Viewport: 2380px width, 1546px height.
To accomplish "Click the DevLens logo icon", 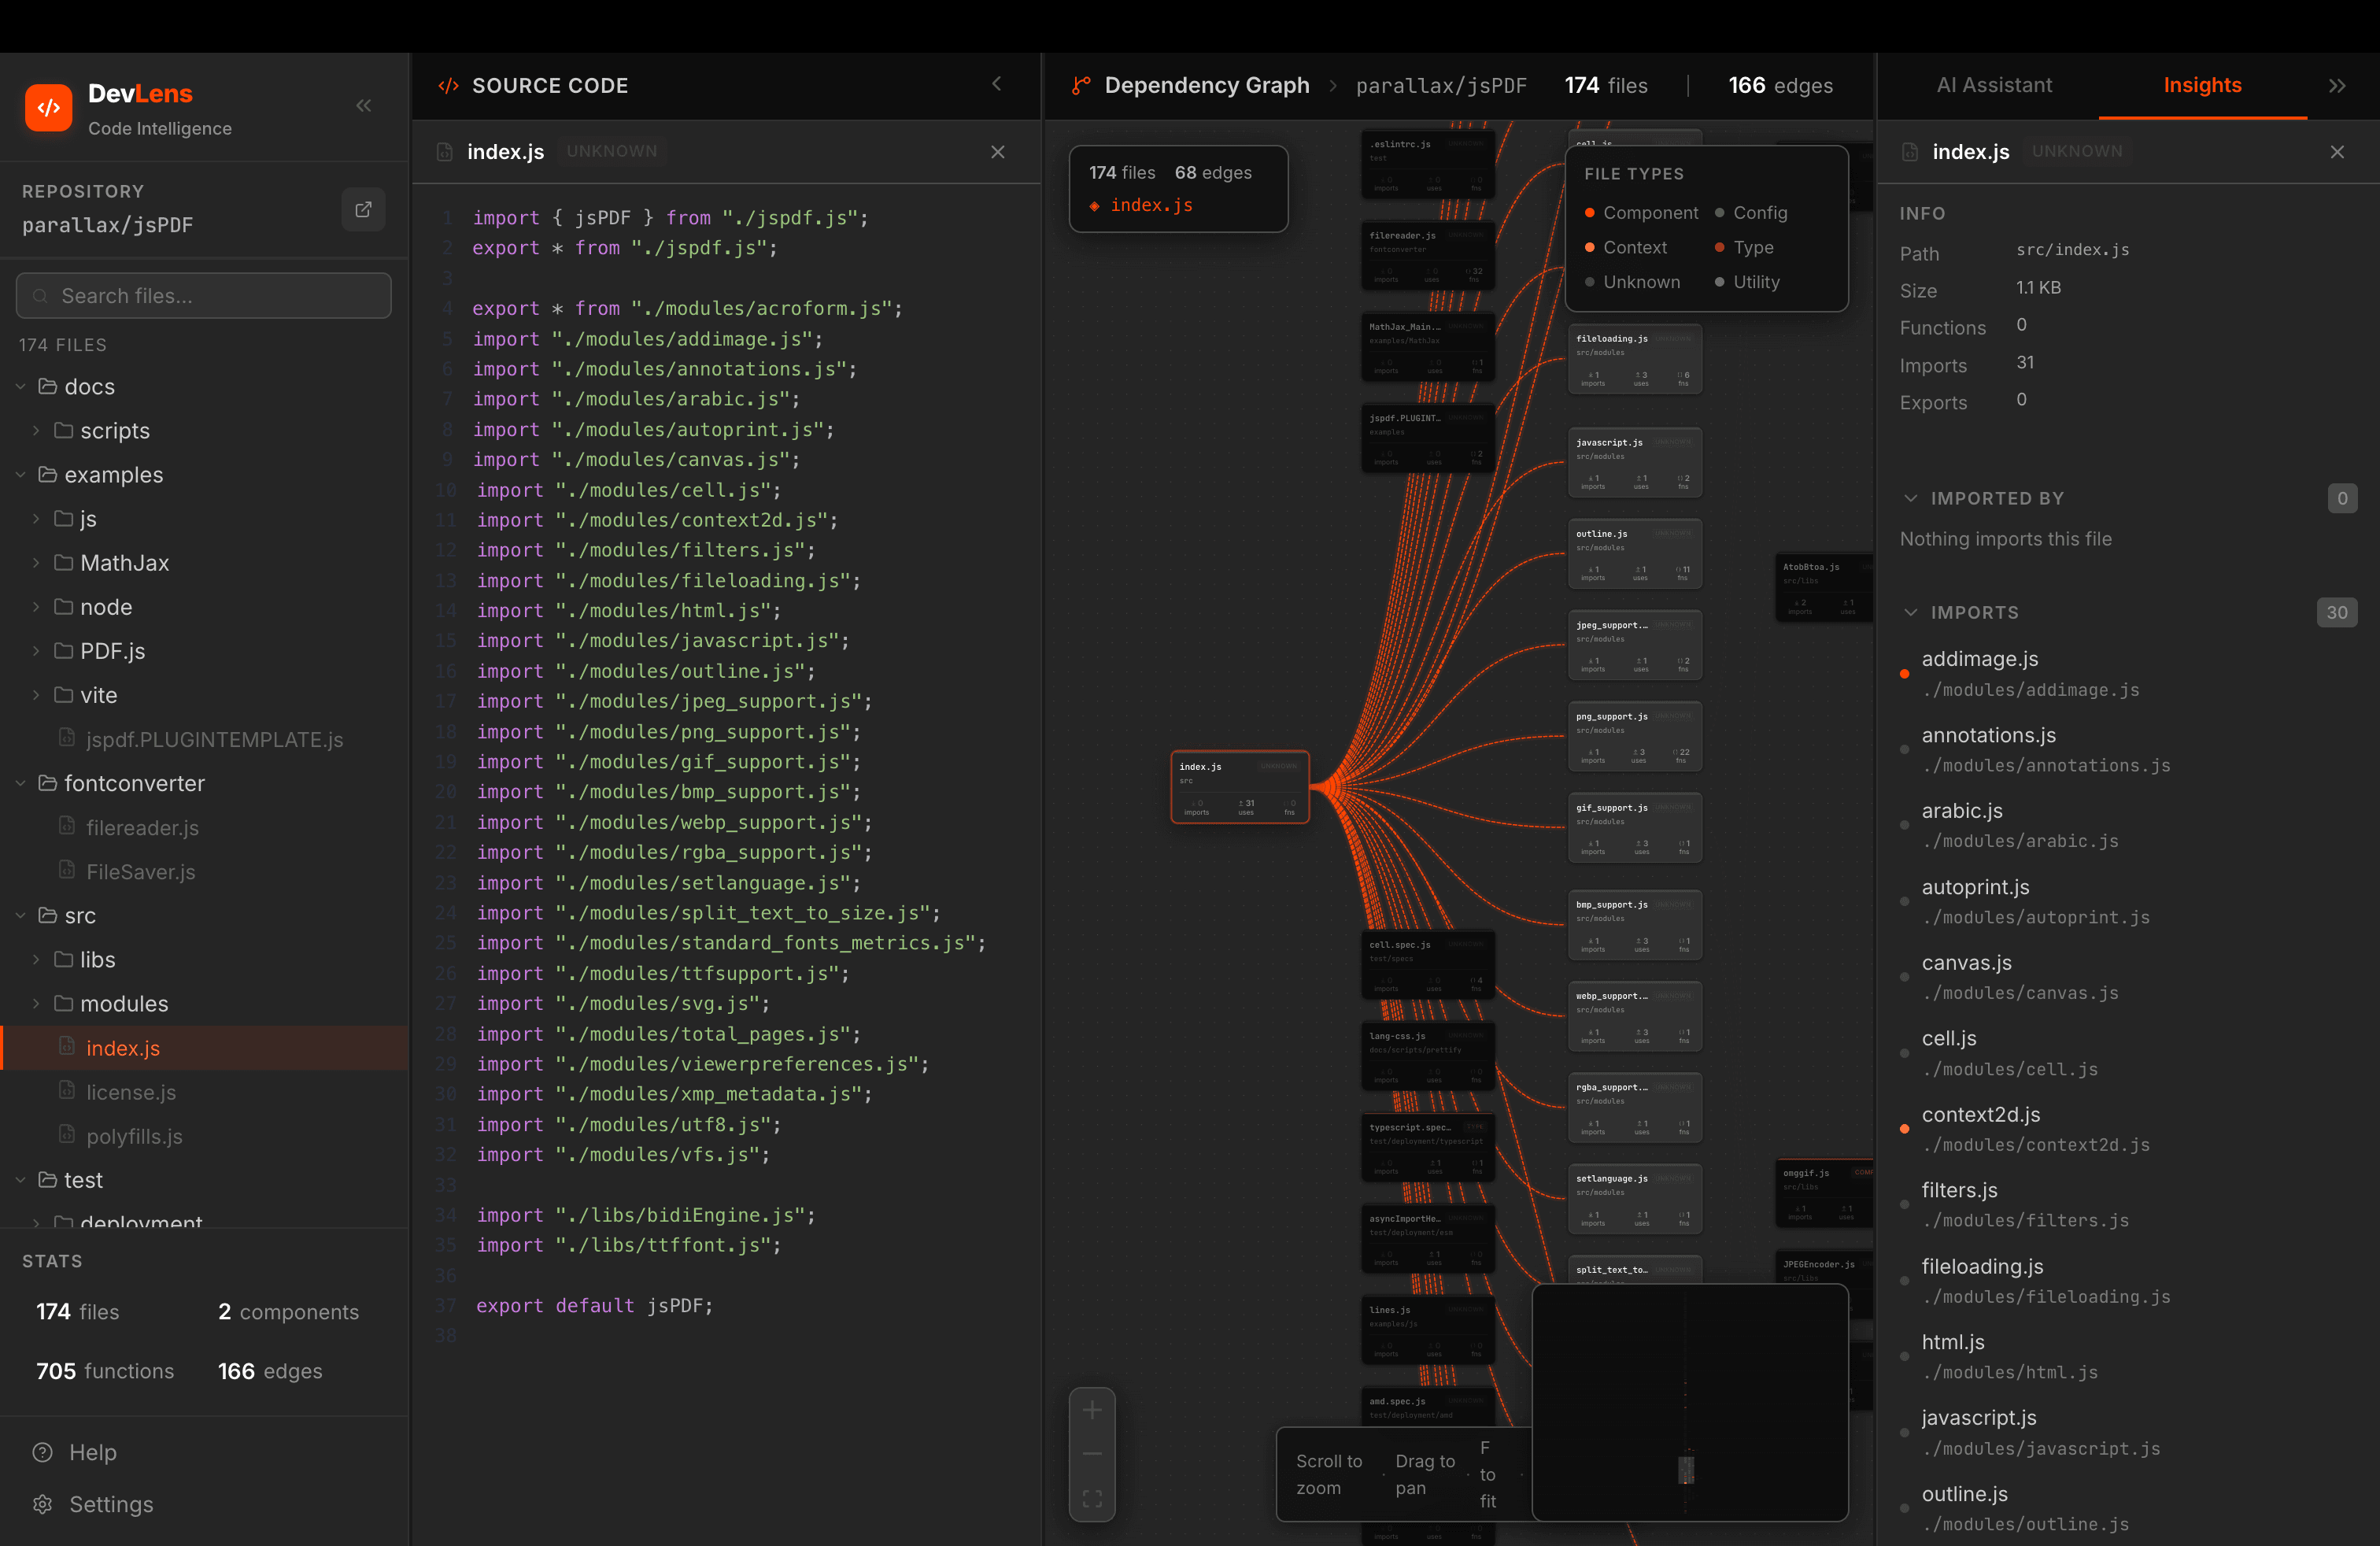I will 48,108.
